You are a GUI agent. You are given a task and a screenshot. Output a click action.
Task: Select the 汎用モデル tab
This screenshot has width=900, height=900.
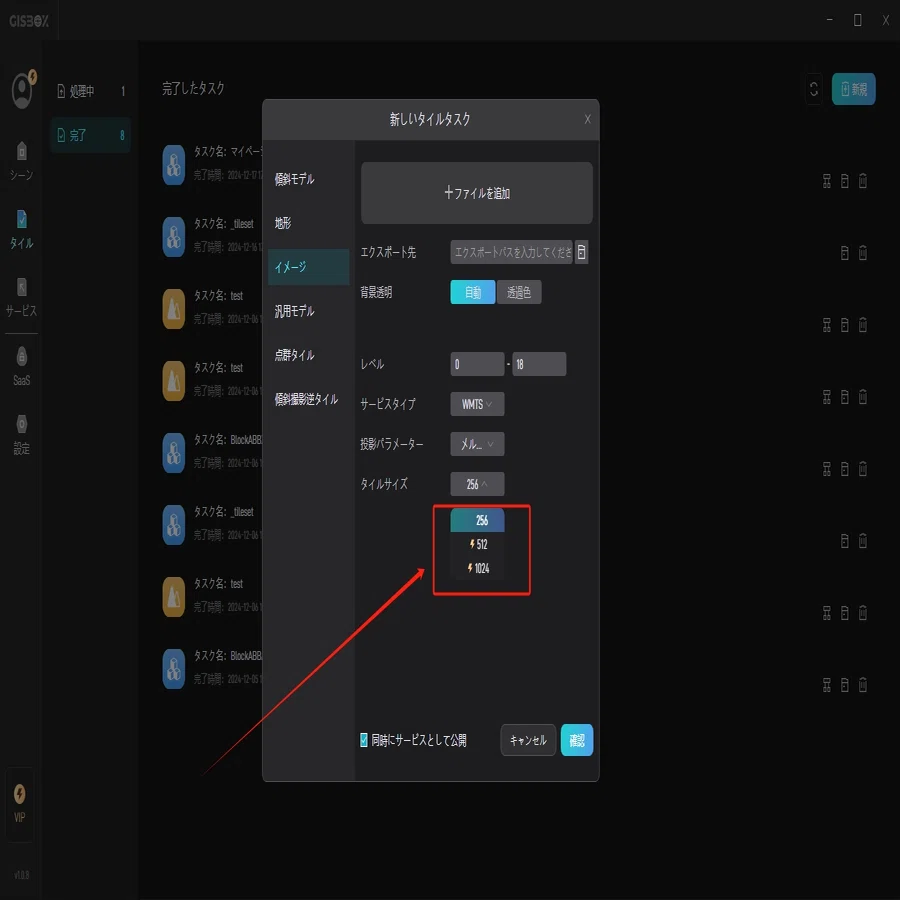coord(308,311)
